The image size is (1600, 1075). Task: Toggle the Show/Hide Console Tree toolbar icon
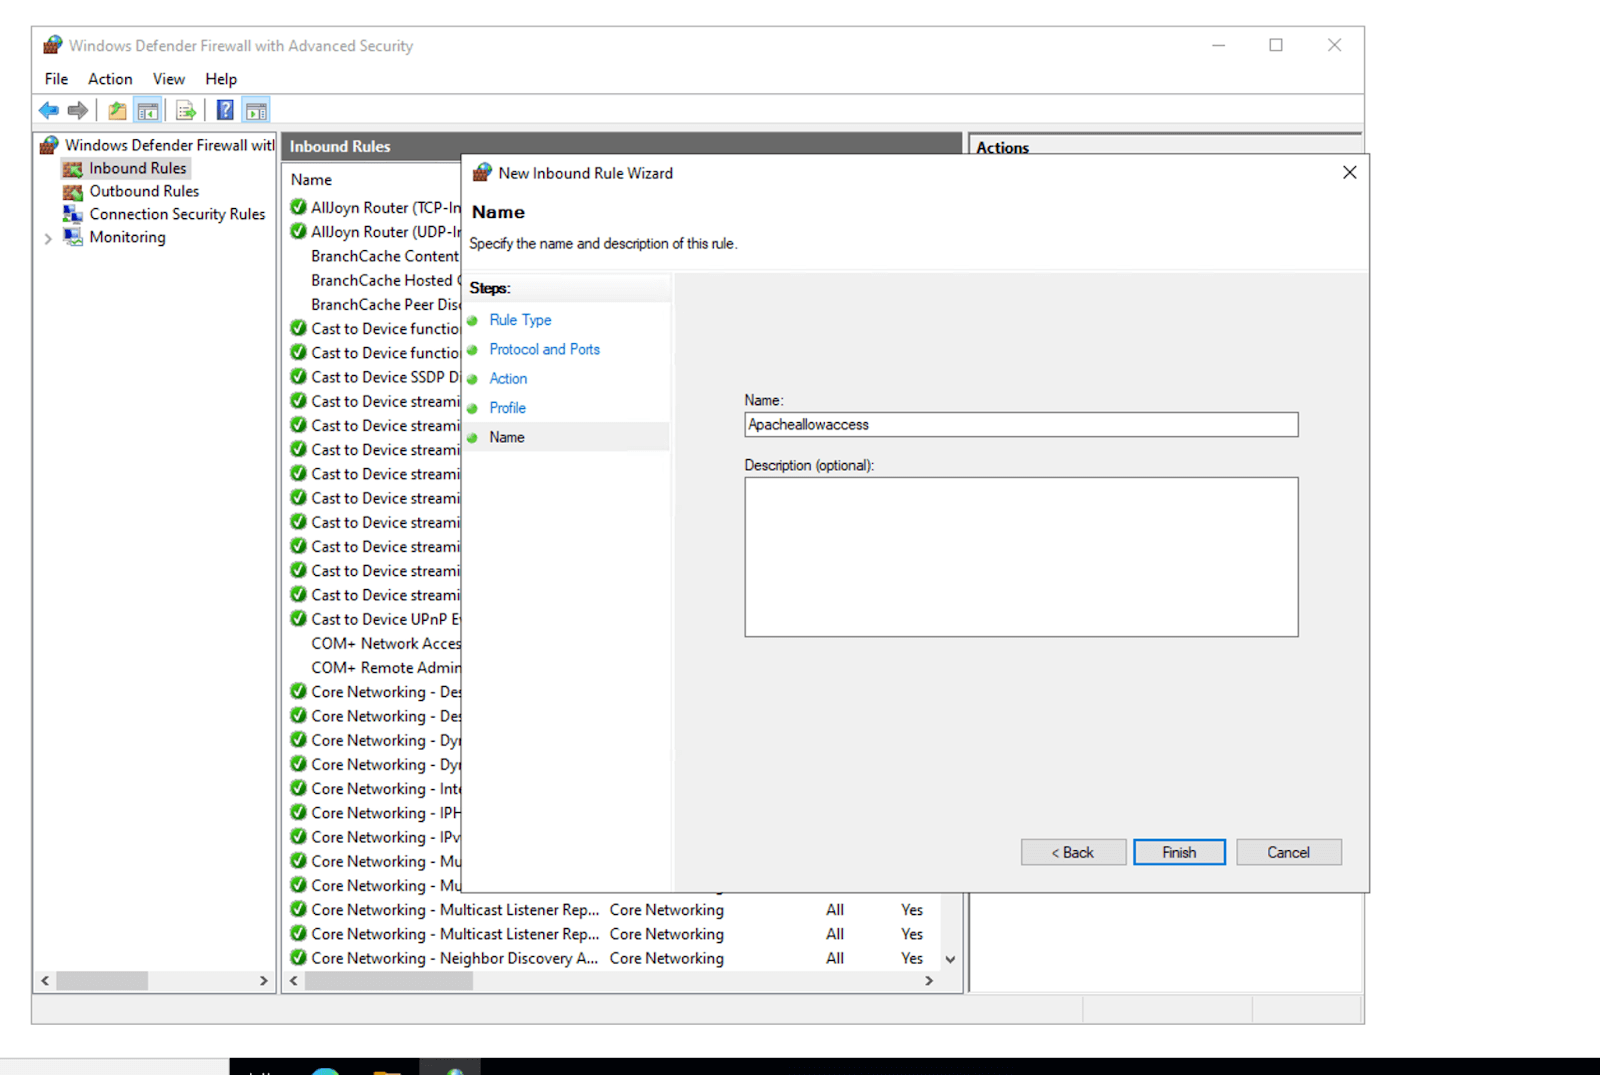147,110
